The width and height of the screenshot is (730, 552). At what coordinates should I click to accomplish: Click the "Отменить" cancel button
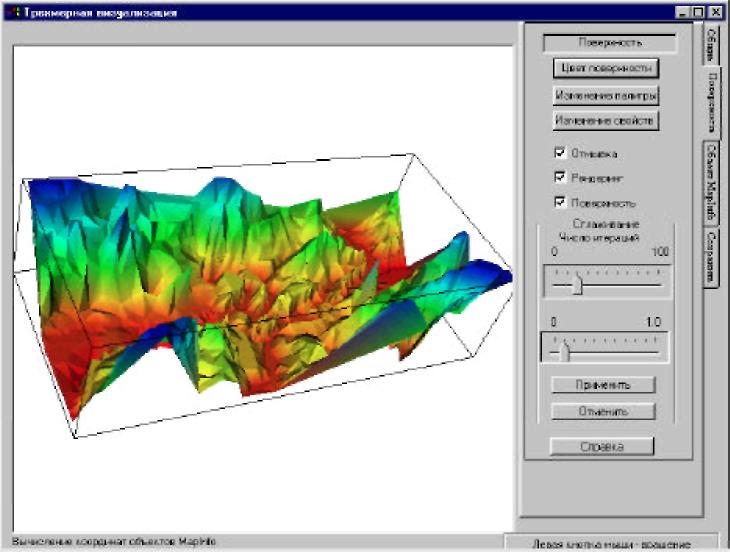[x=603, y=411]
